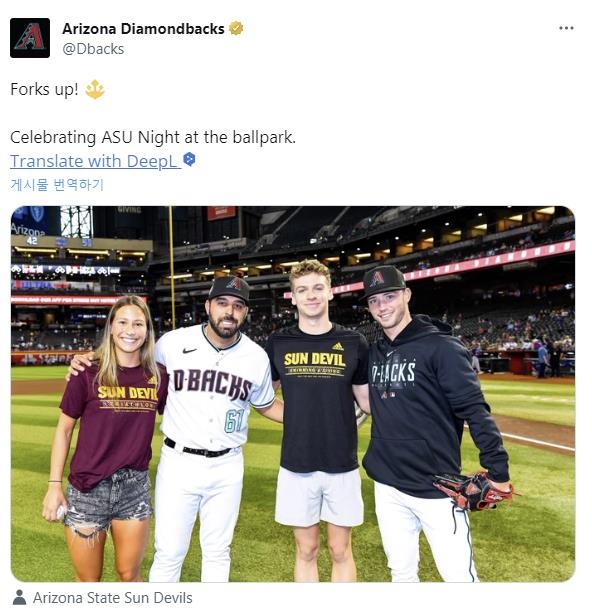Click the 게시물 번역하기 translate link
Screen dimensions: 592x614
click(x=57, y=184)
